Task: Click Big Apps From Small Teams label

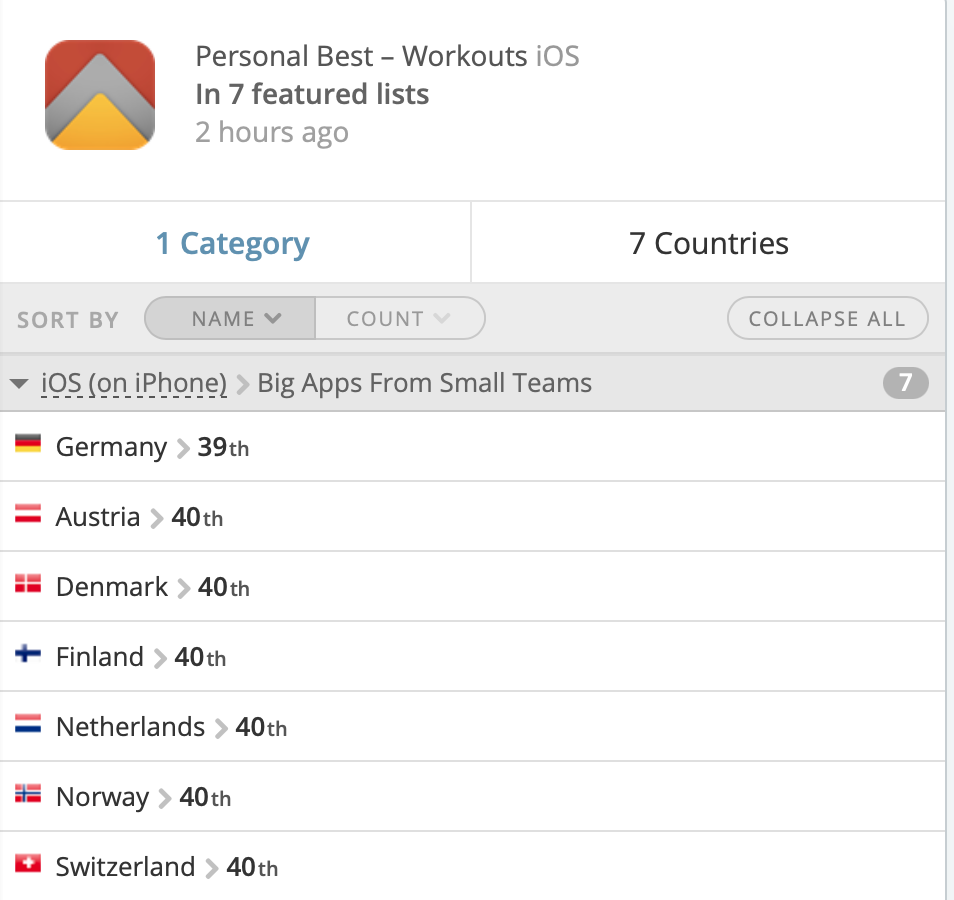Action: 425,383
